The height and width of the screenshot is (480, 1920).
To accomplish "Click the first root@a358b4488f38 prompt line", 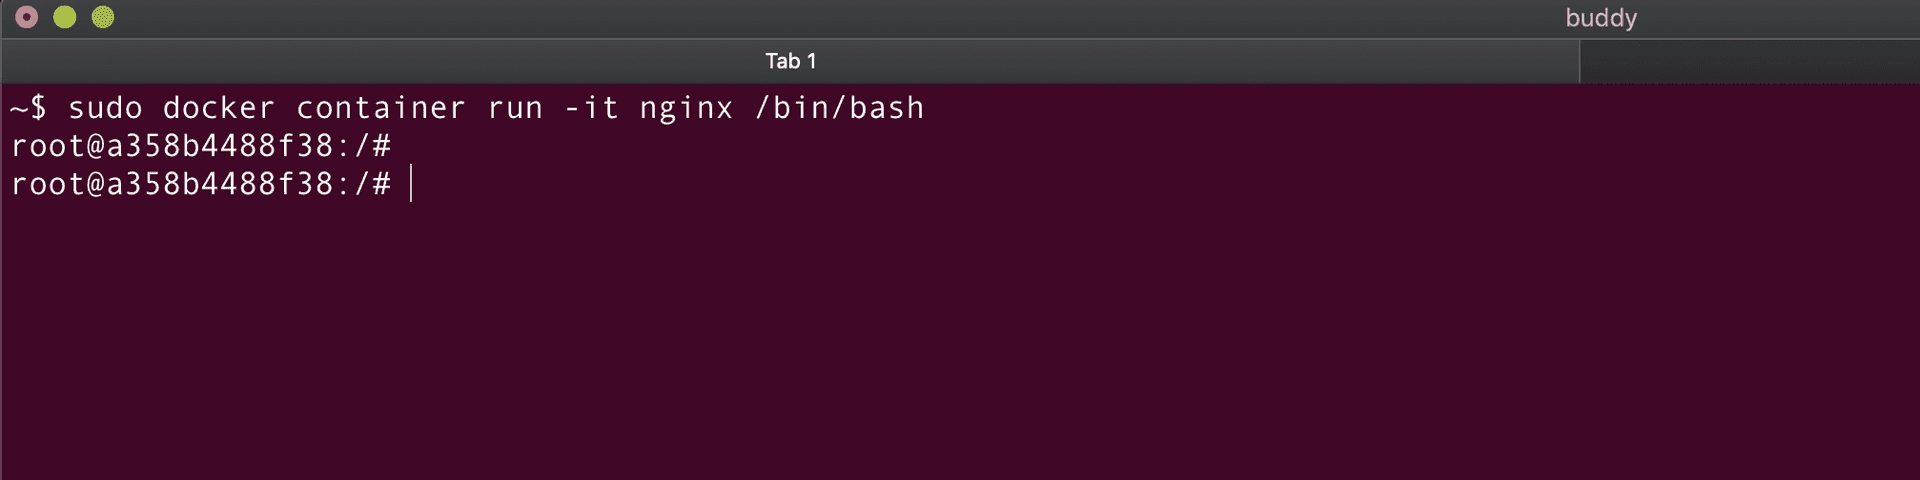I will (170, 146).
